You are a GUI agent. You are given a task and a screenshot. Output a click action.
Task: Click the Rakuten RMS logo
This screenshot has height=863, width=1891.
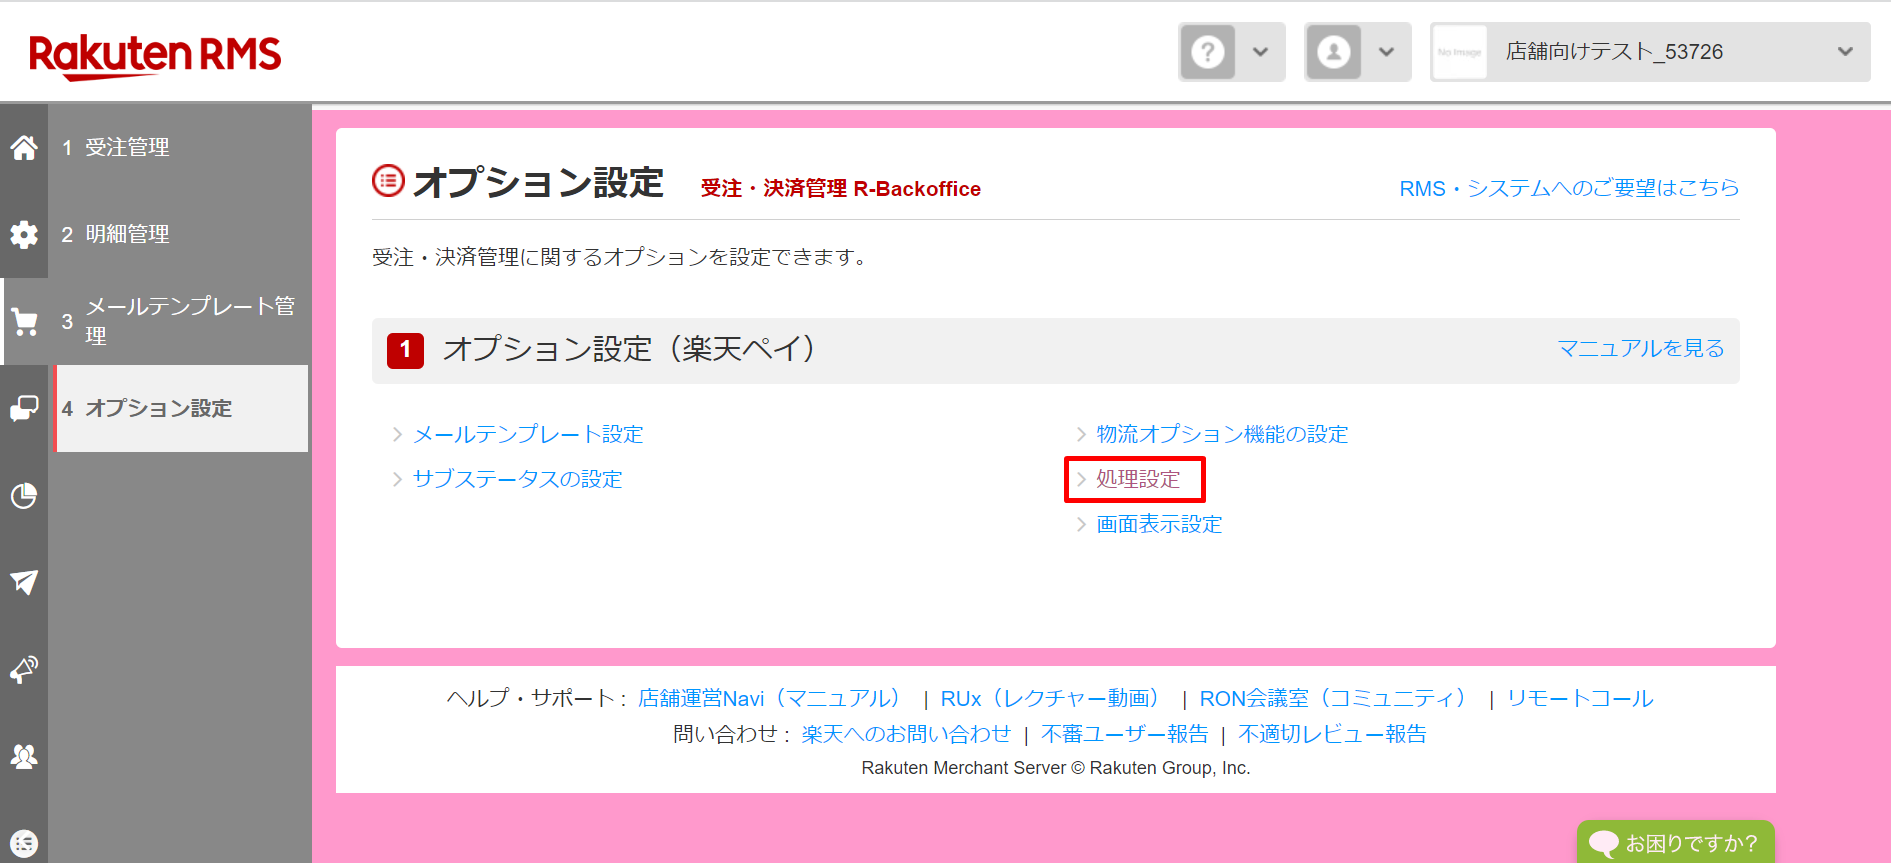pyautogui.click(x=155, y=56)
